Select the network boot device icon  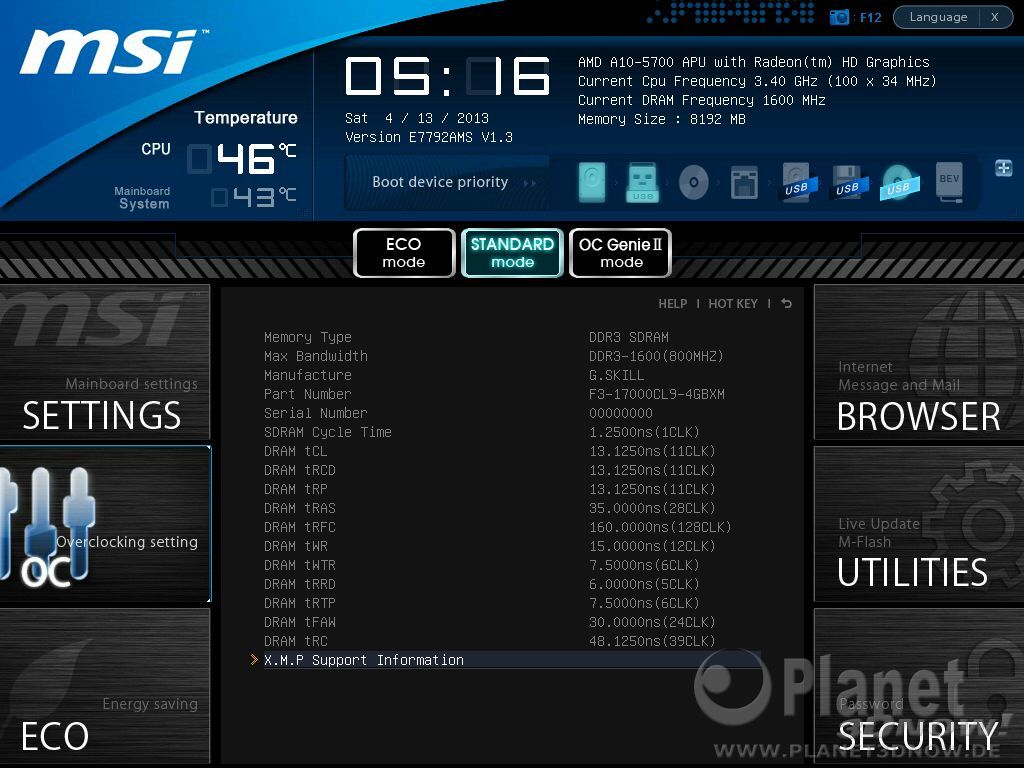[x=744, y=182]
